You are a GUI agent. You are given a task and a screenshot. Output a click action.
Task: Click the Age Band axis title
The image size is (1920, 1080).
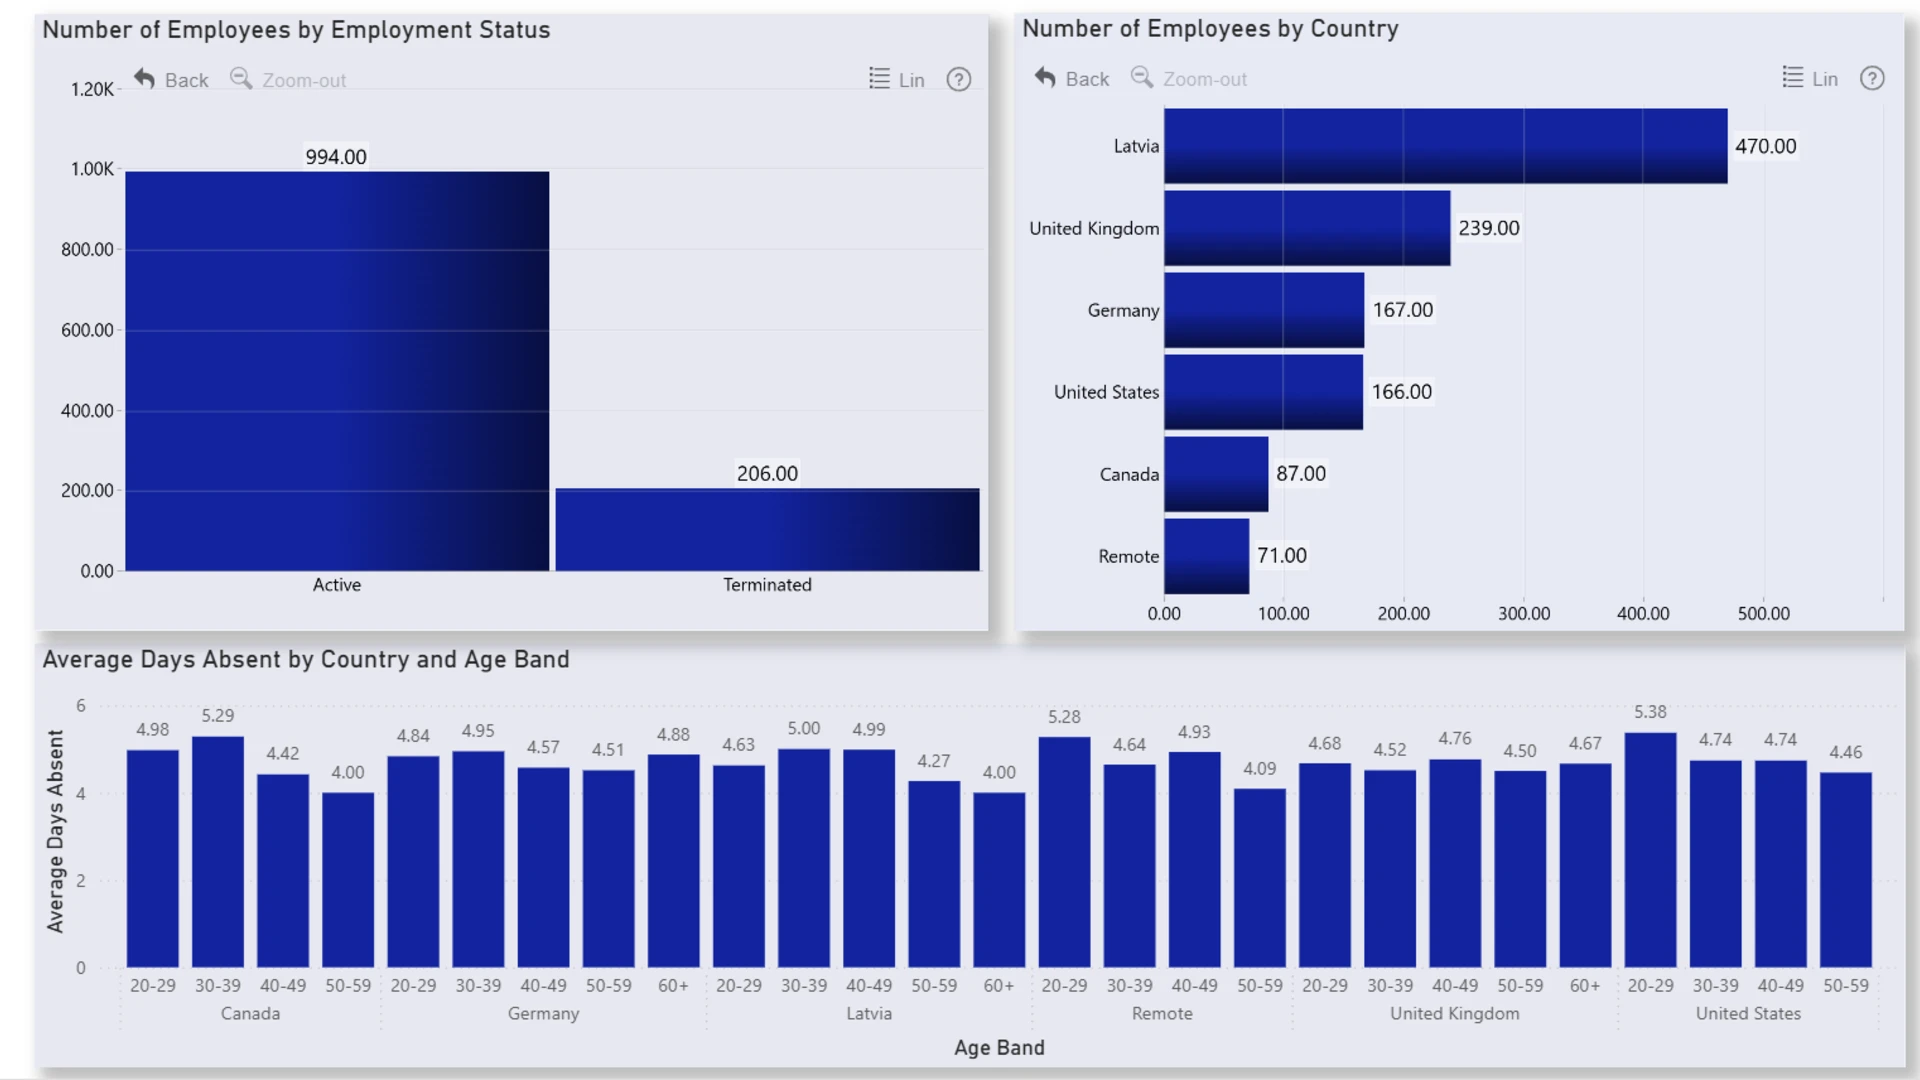pyautogui.click(x=999, y=1048)
